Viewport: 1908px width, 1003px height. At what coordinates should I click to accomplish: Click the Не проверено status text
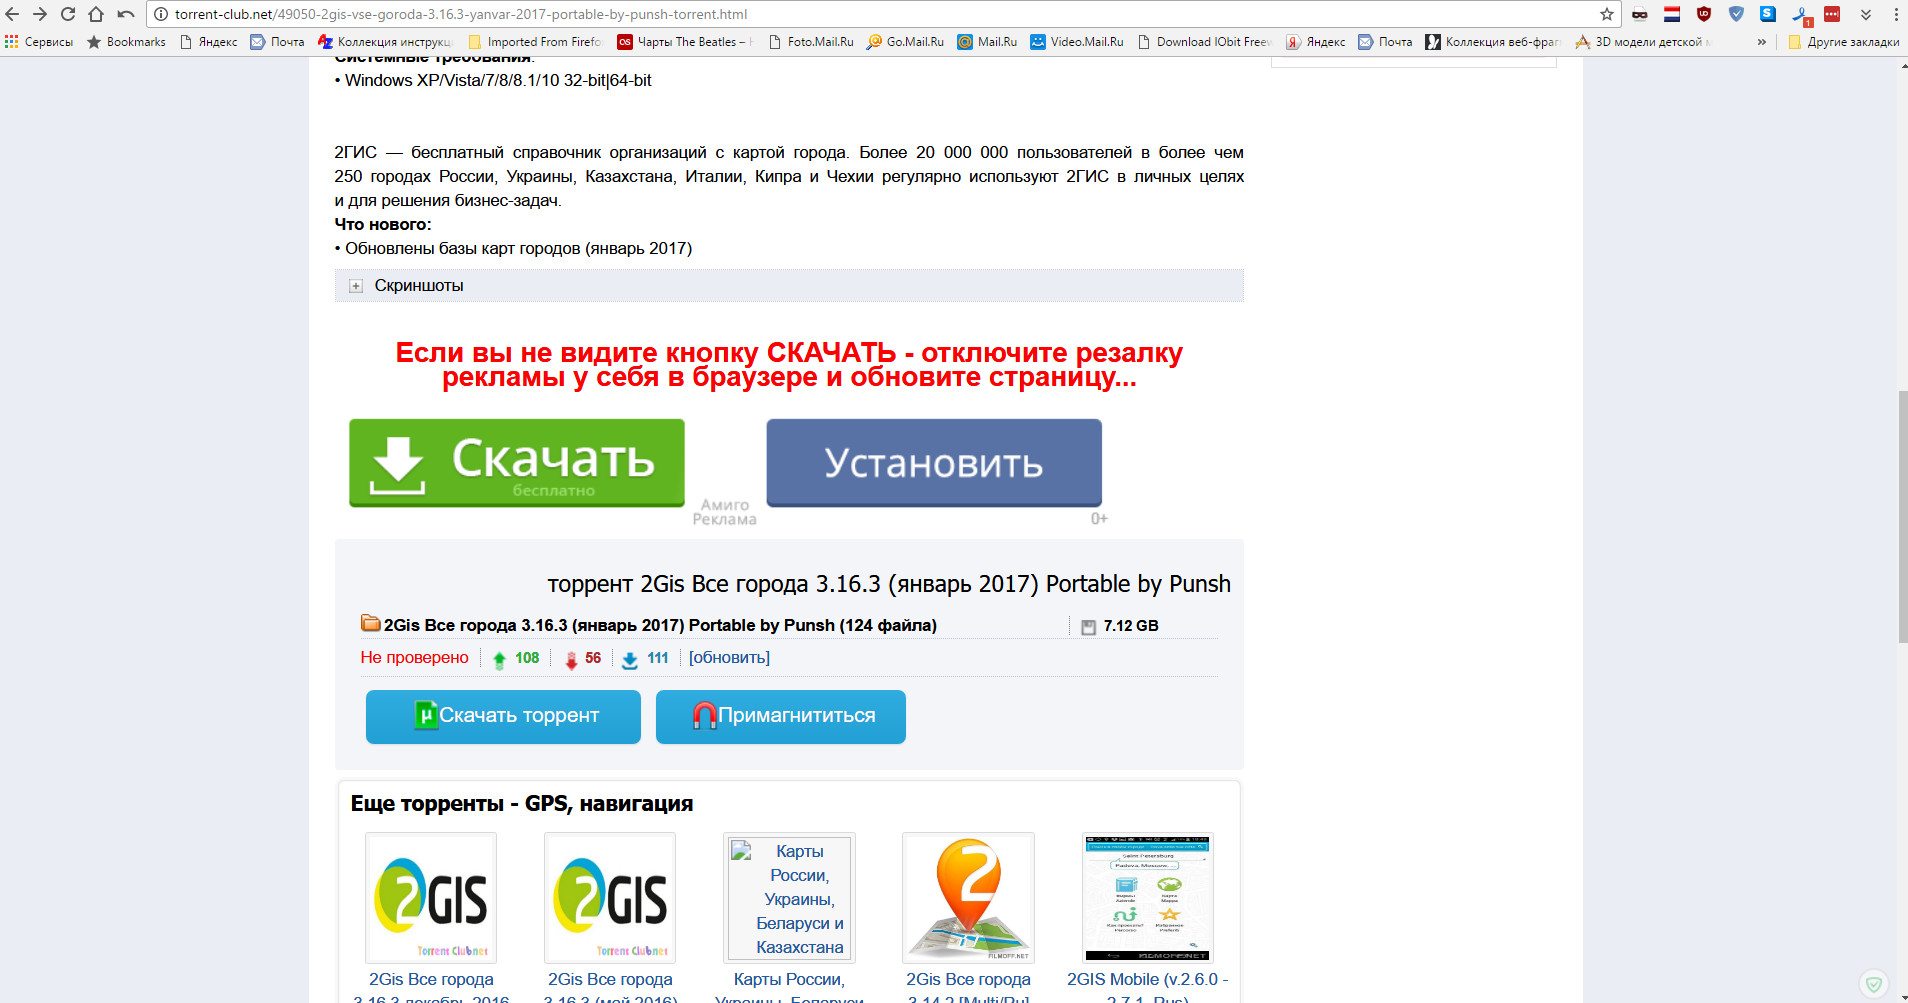(x=414, y=658)
